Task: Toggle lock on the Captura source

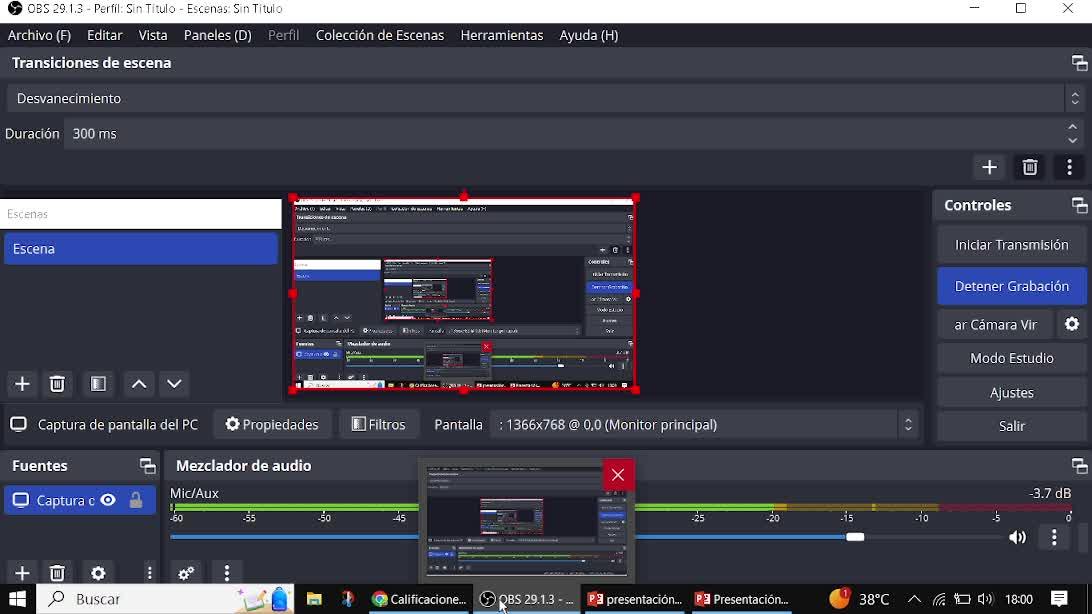Action: pyautogui.click(x=136, y=501)
